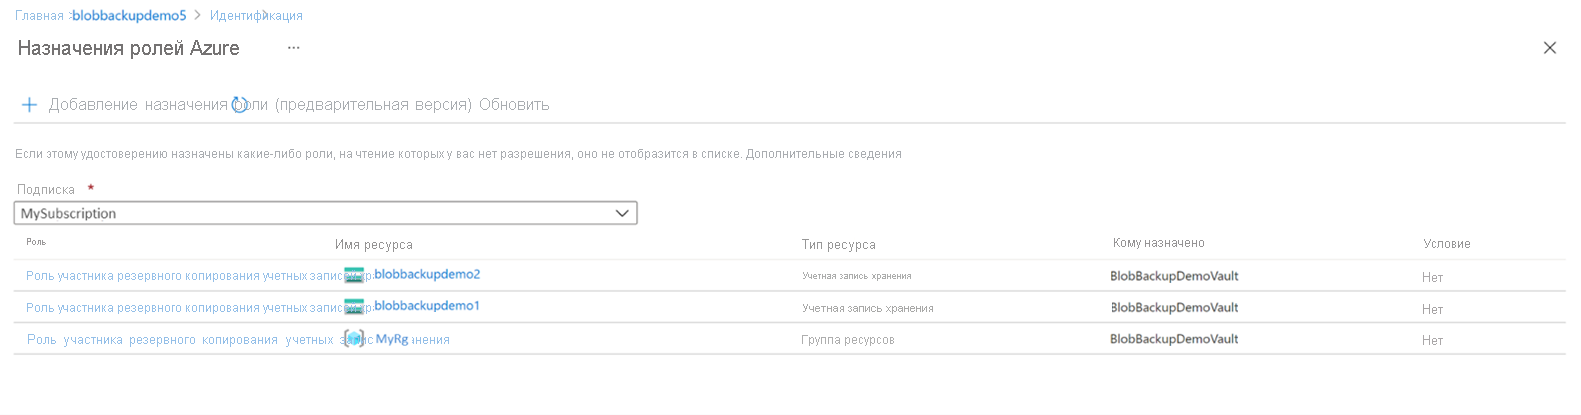Click the resource group icon next to MyRg
1581x415 pixels.
click(354, 339)
